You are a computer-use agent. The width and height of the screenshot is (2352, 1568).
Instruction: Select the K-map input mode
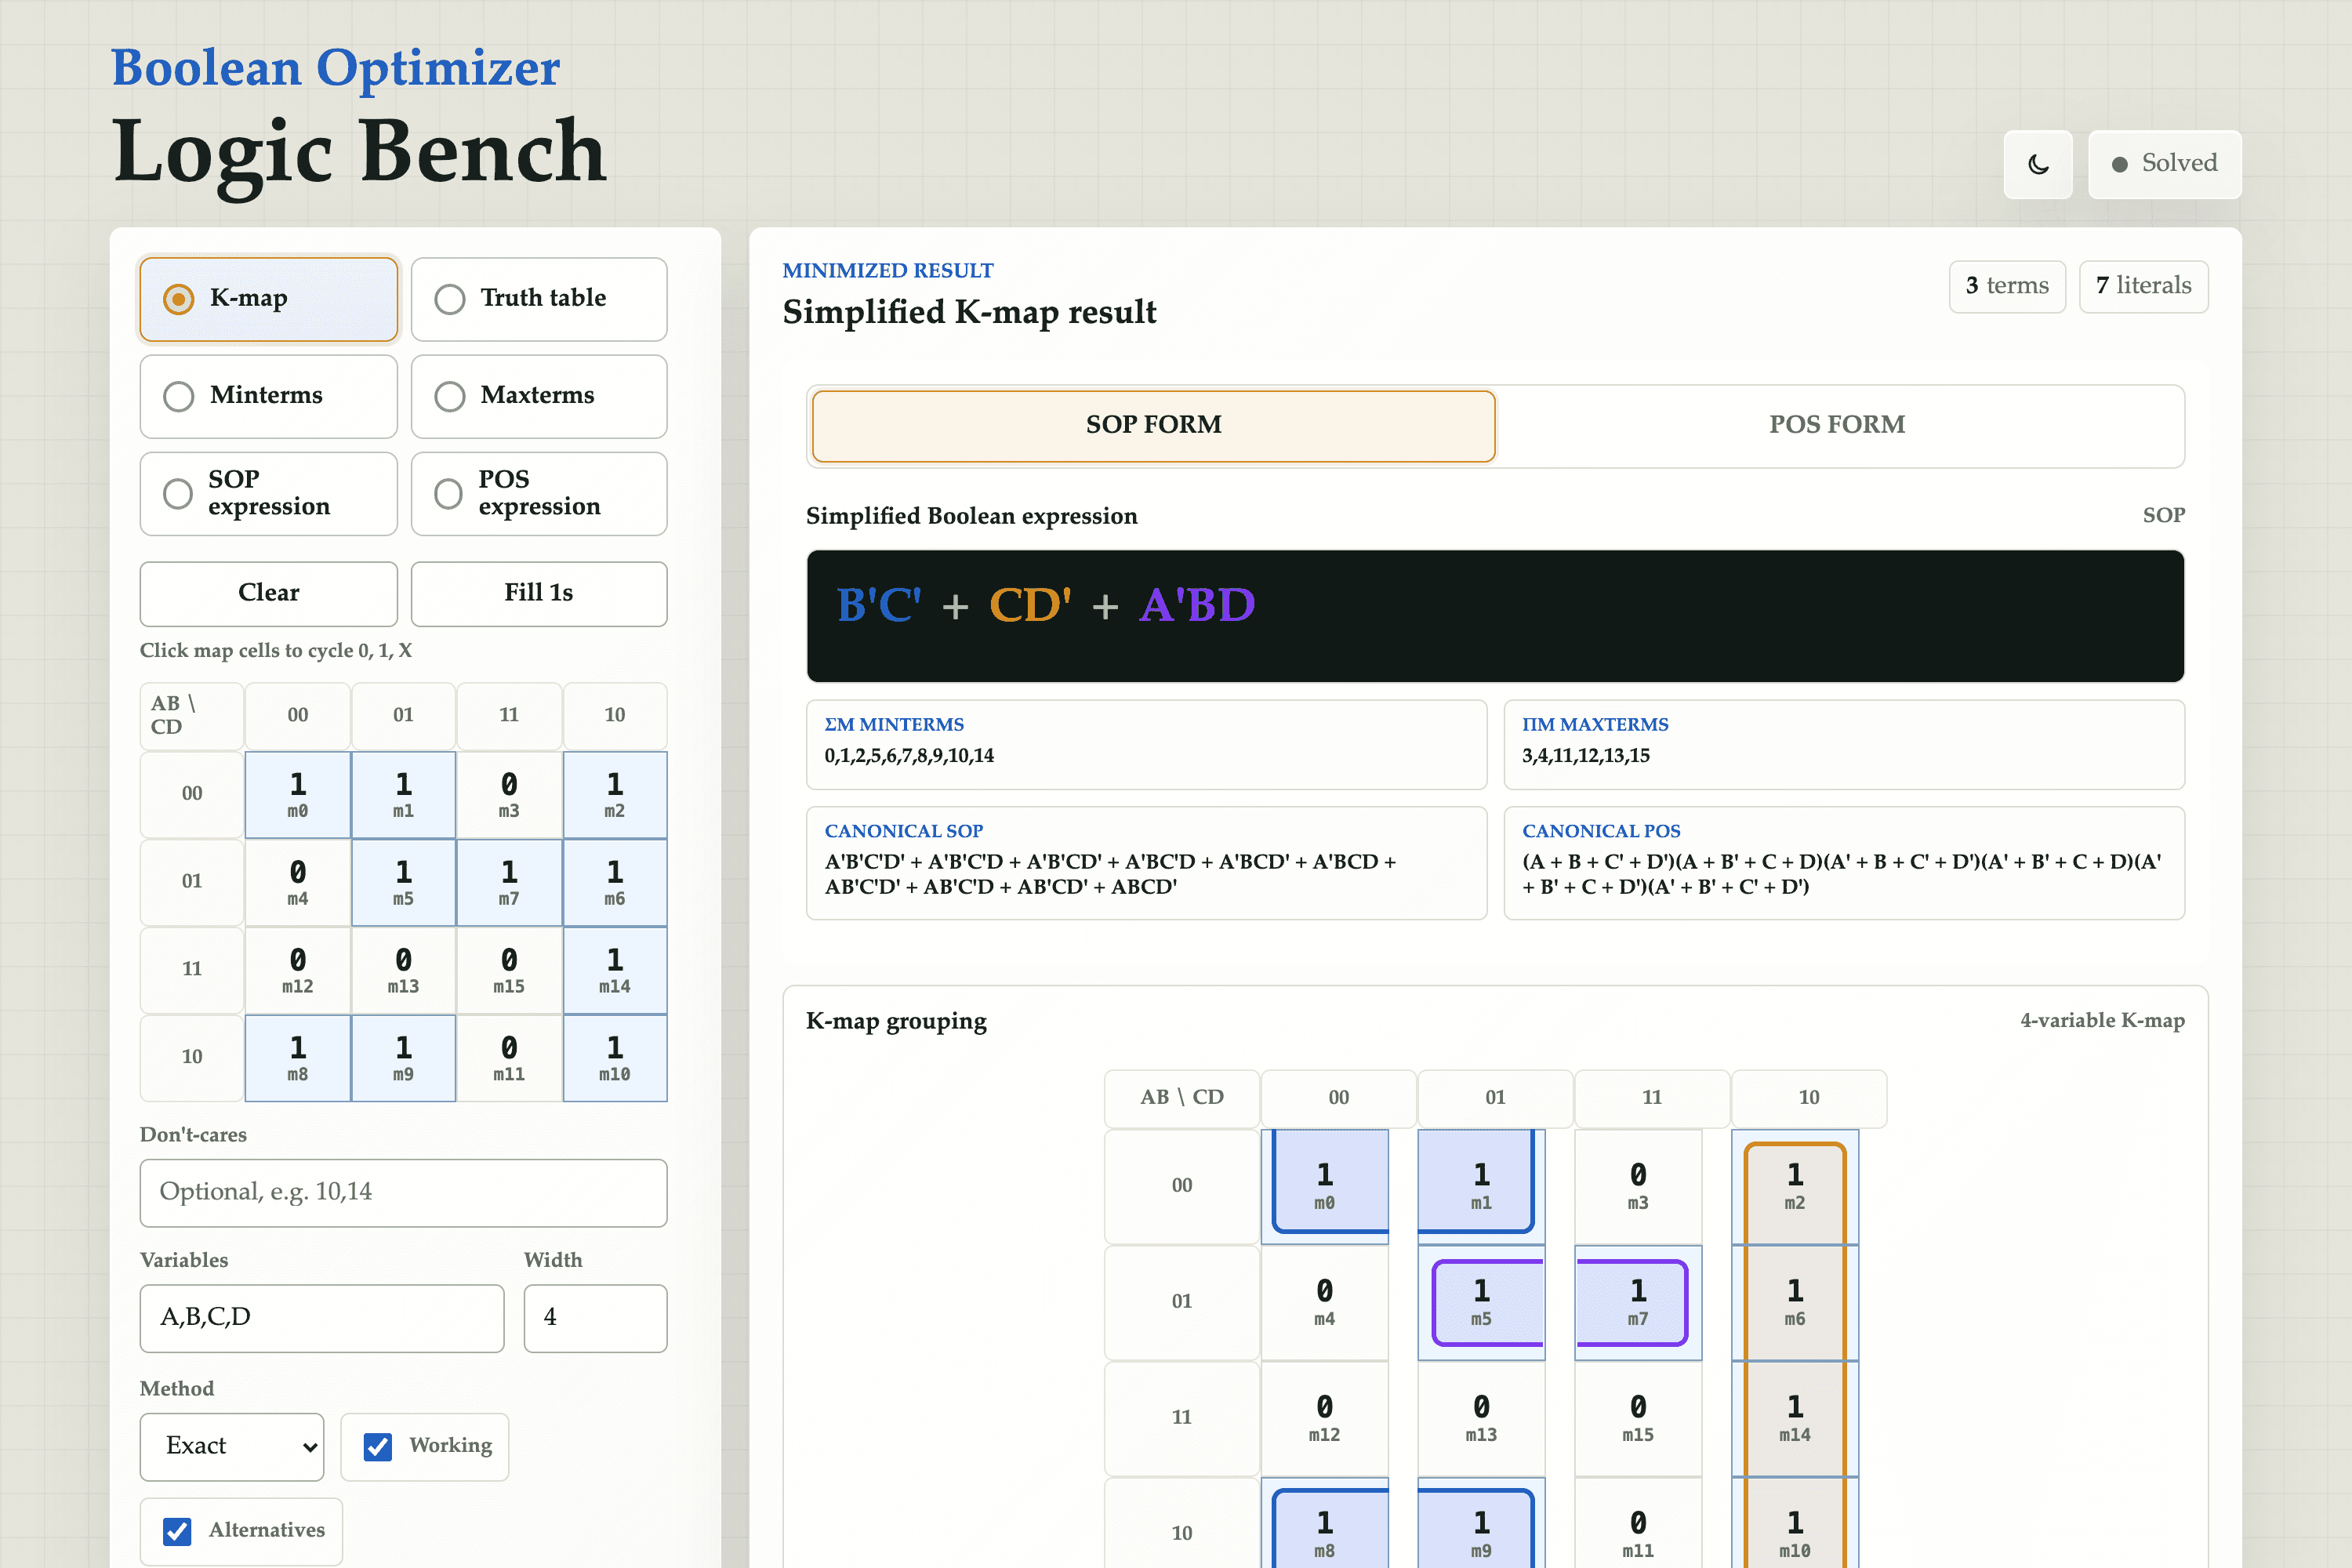click(x=268, y=299)
